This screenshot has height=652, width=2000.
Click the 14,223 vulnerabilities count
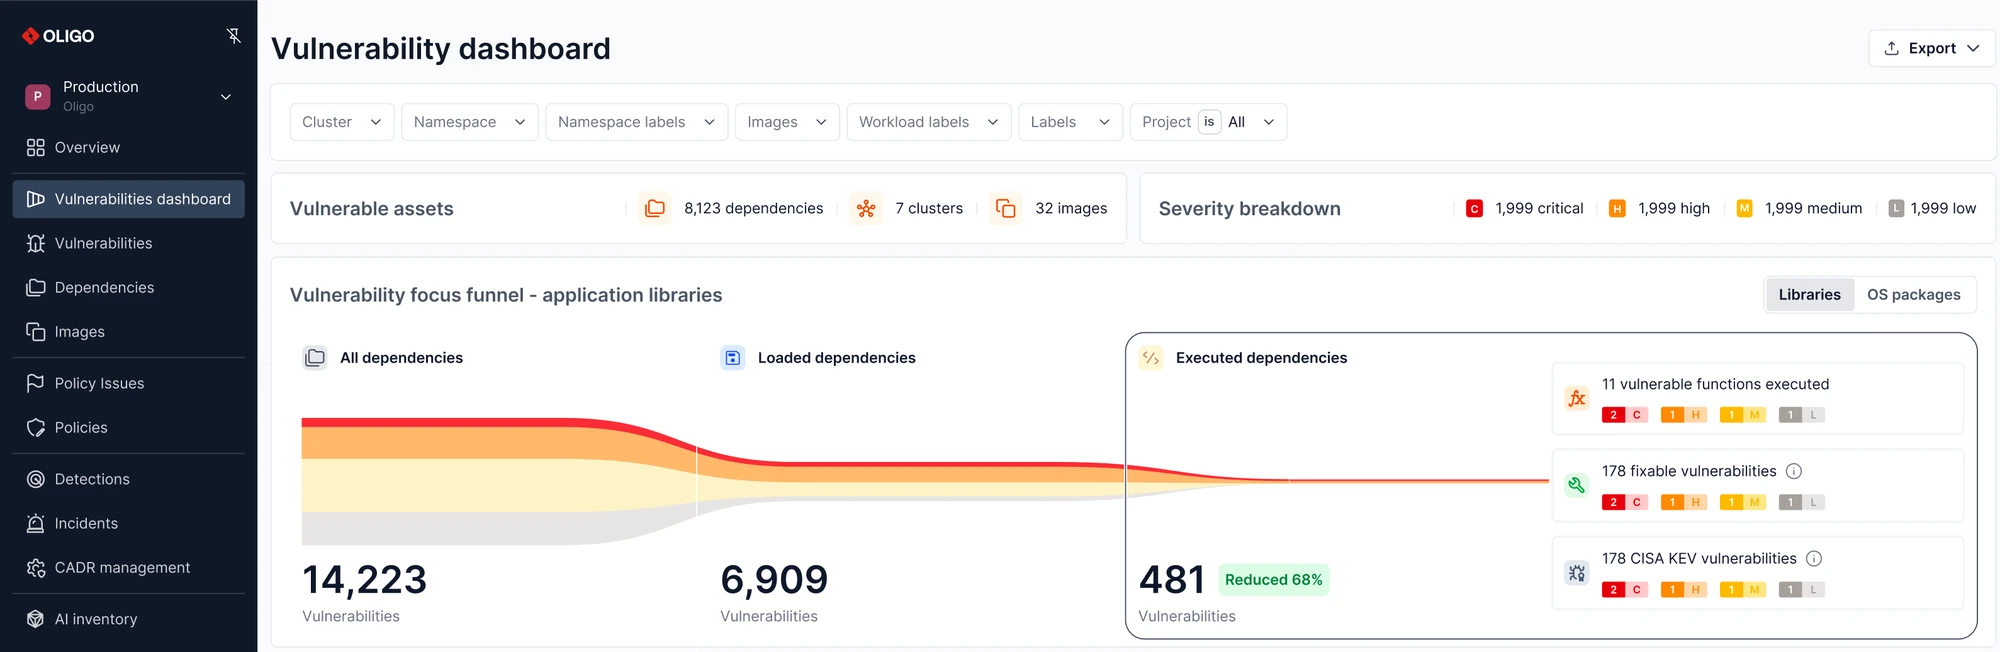364,580
